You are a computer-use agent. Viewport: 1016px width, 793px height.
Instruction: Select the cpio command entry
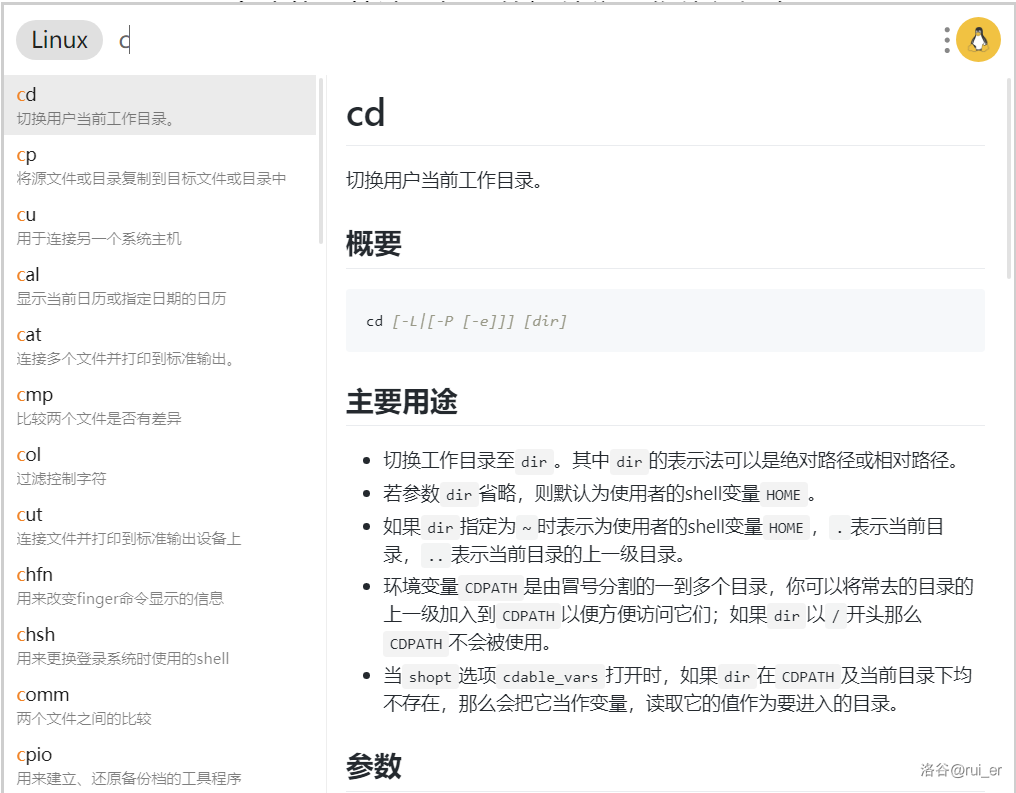[x=160, y=765]
